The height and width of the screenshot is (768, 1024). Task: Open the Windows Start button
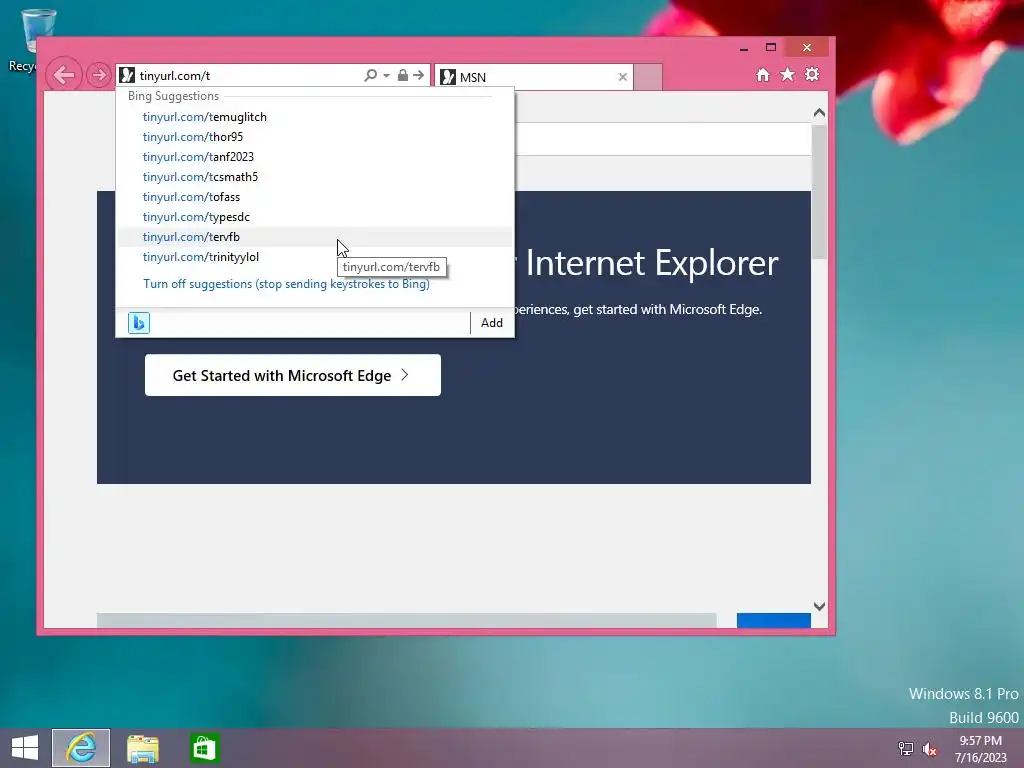tap(25, 748)
